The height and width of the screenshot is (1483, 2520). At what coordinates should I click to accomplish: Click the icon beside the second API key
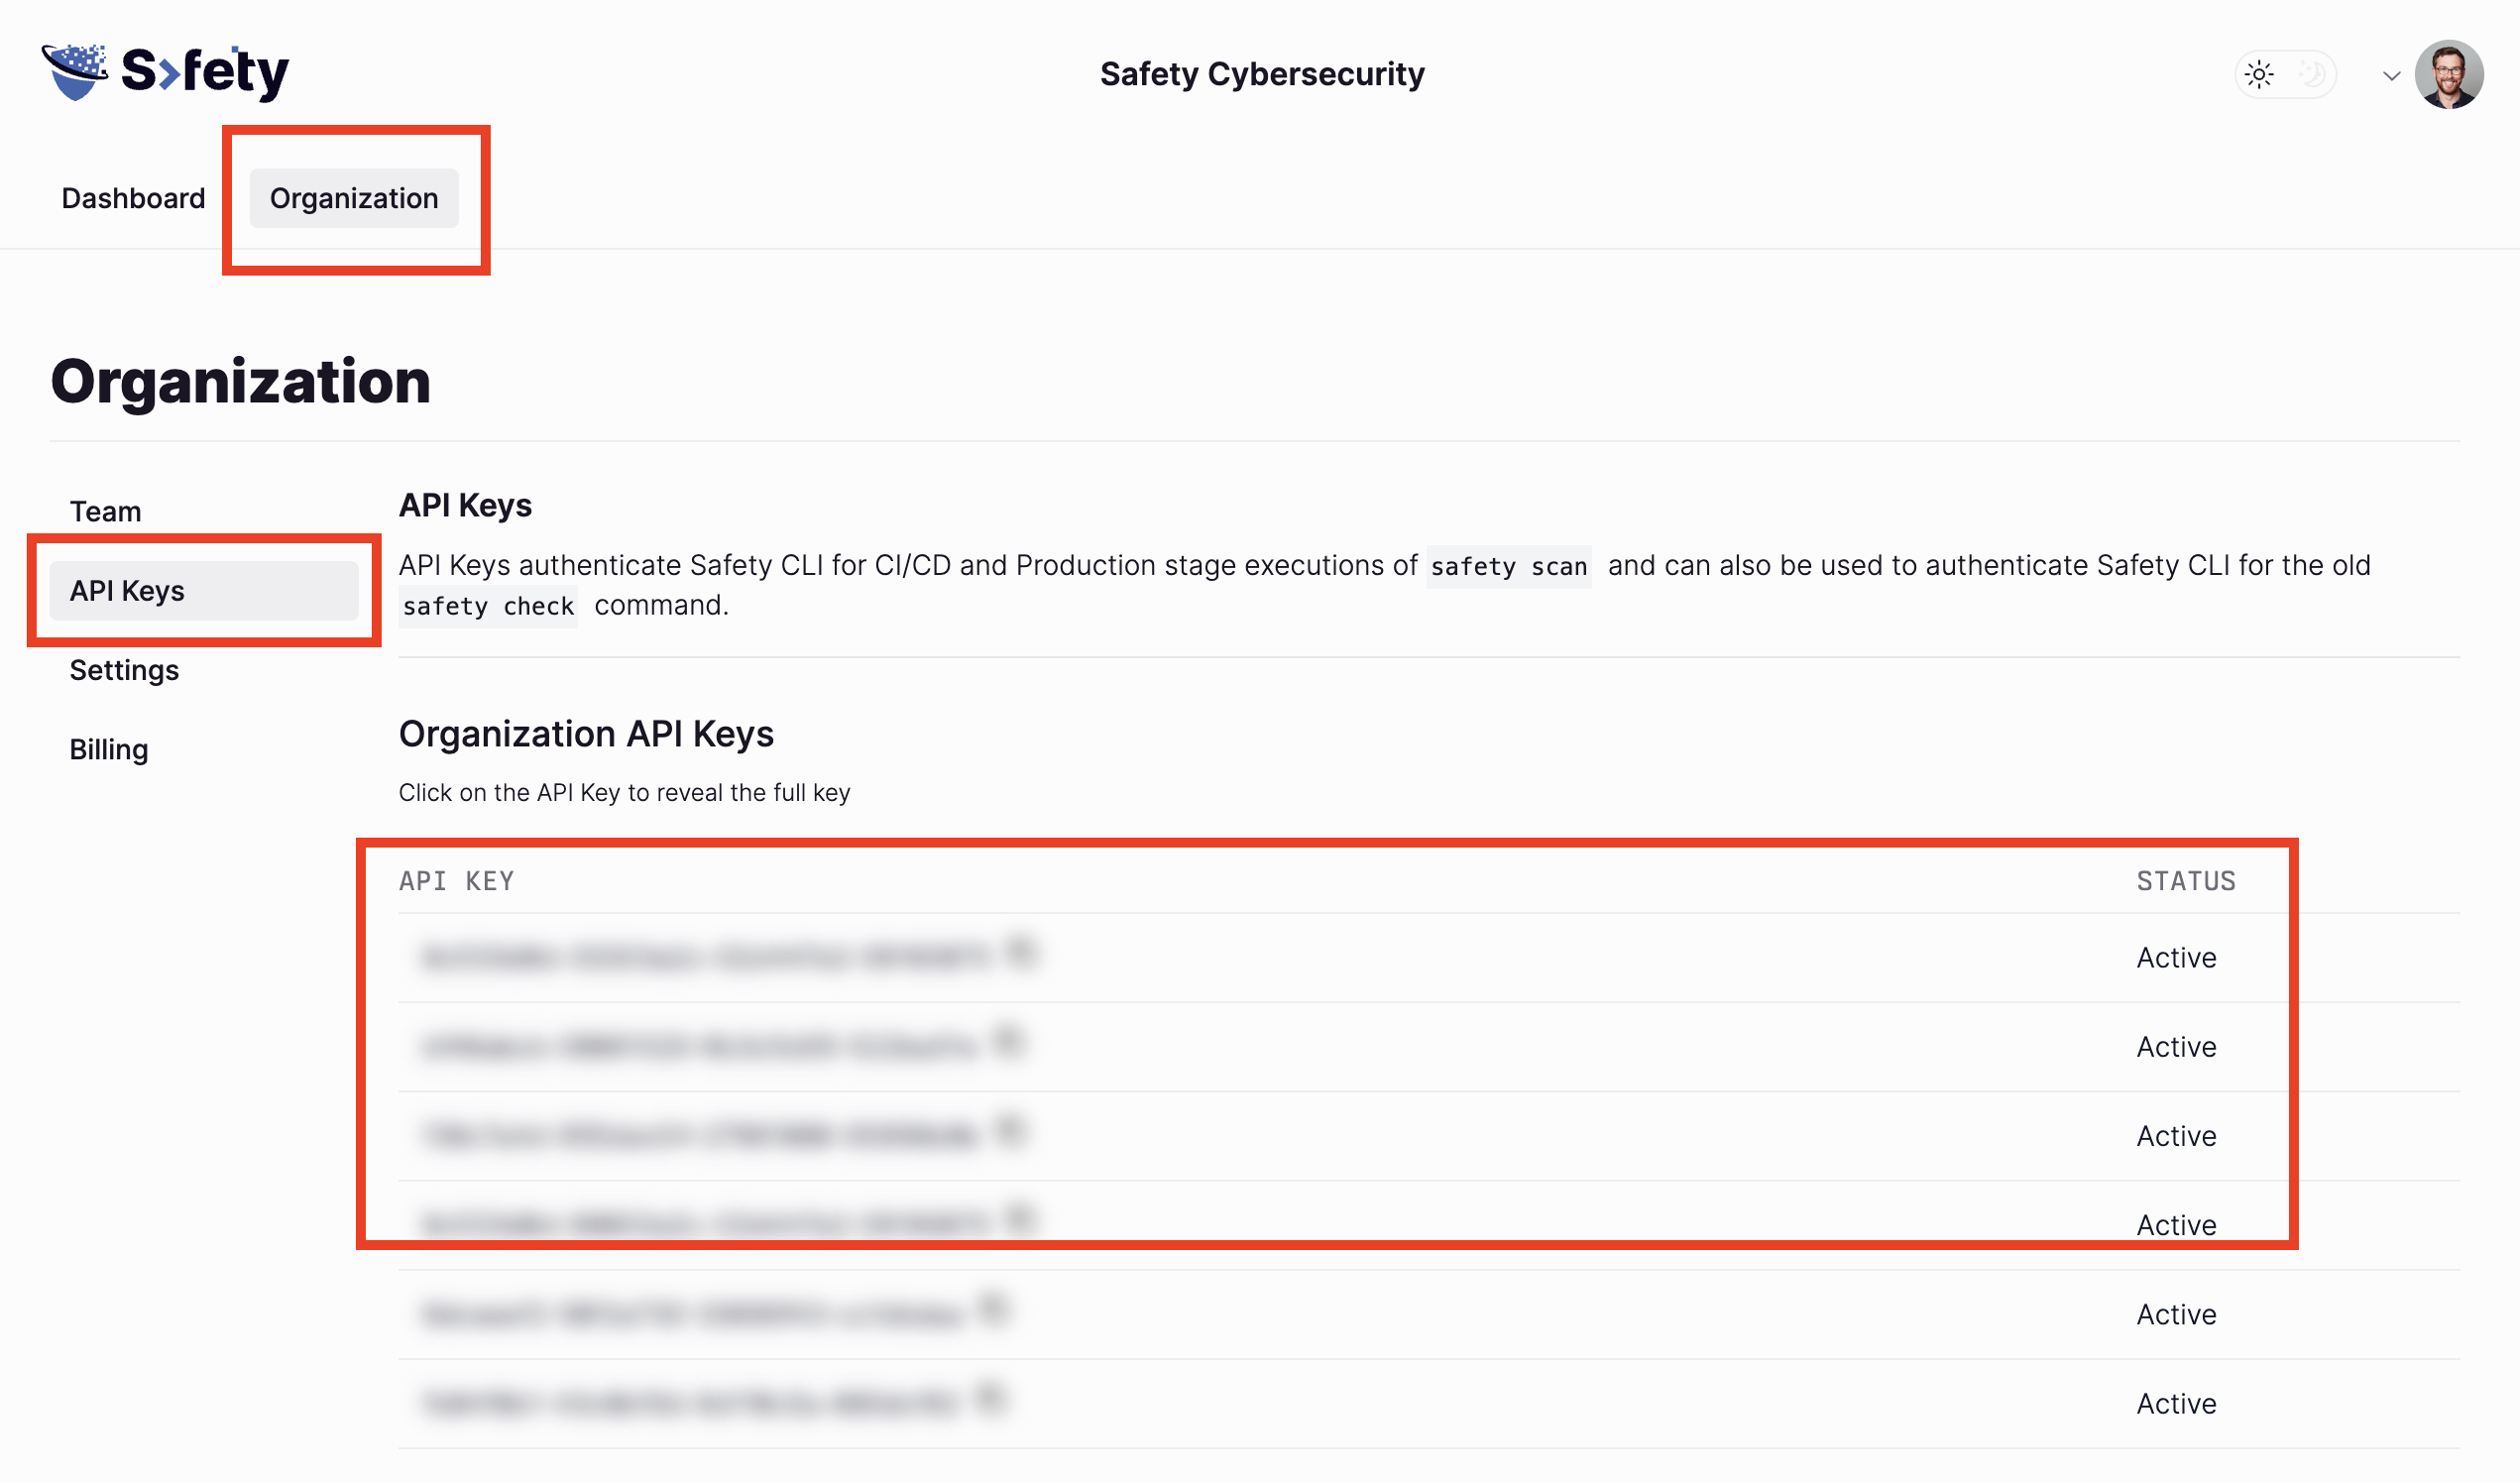1008,1041
